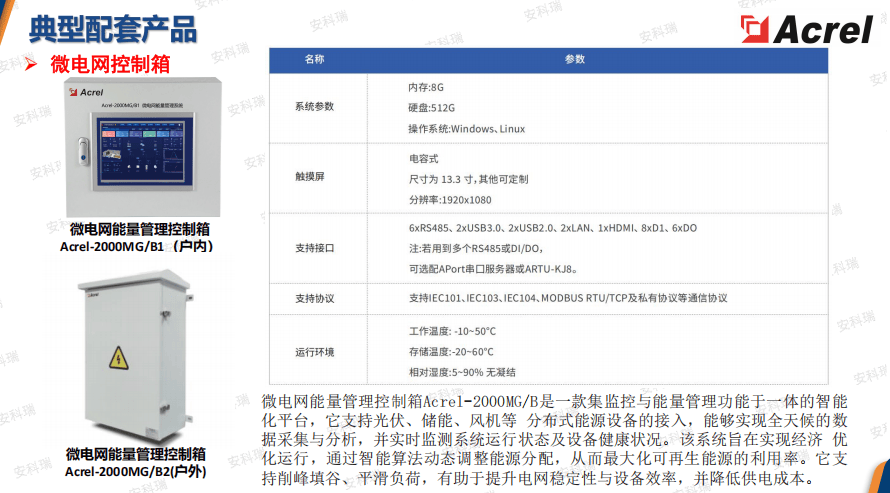
Task: Click the 参数 table header
Action: pyautogui.click(x=574, y=59)
